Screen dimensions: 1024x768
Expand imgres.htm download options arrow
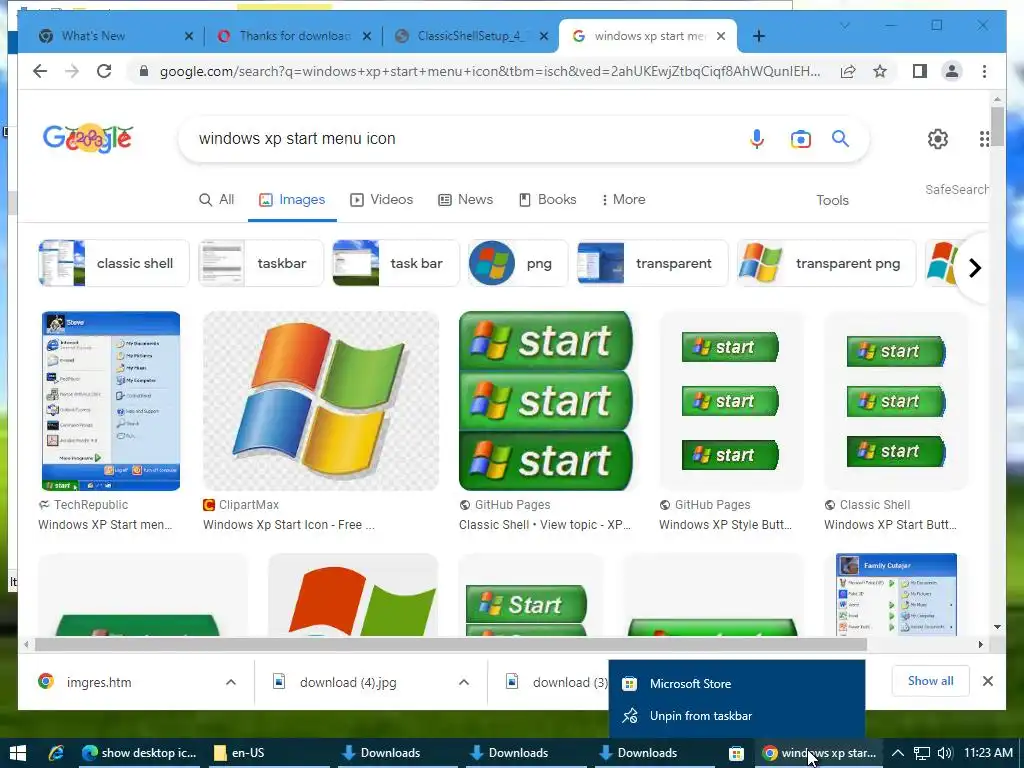click(x=231, y=682)
